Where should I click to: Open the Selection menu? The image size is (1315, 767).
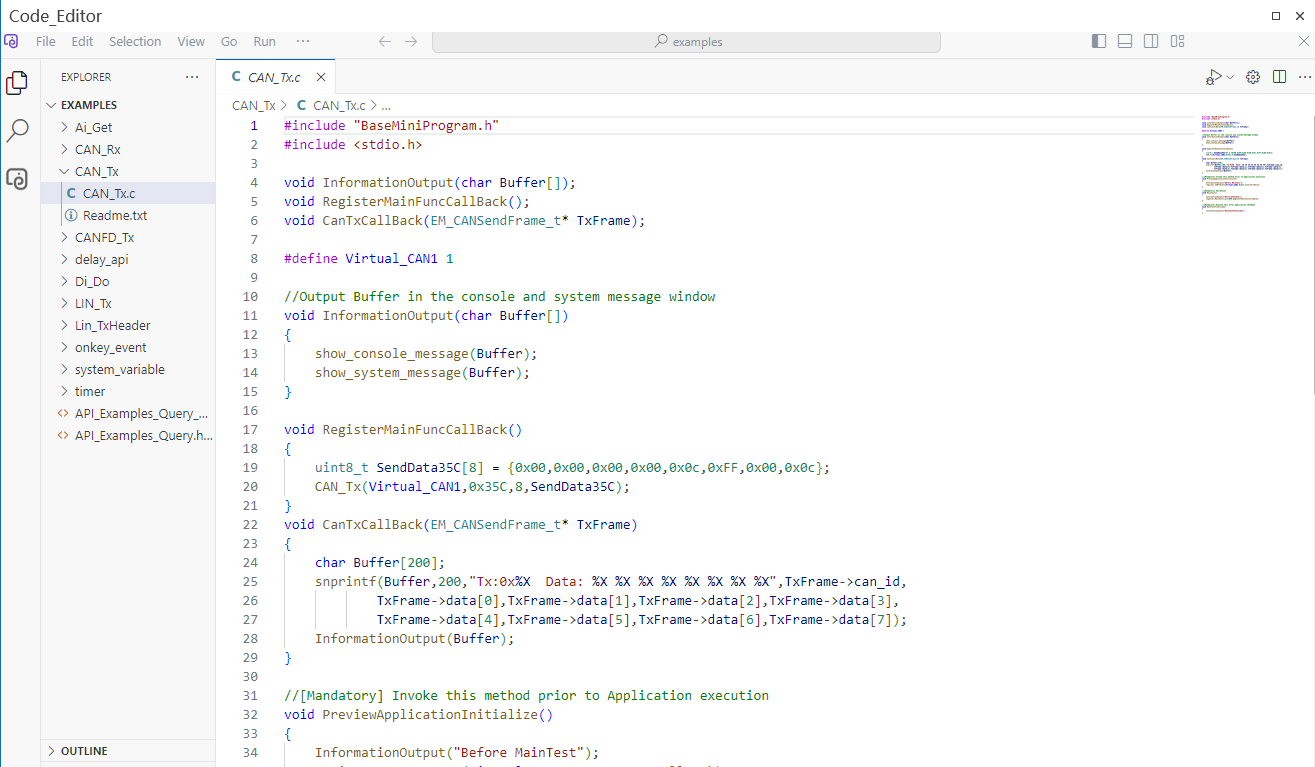pyautogui.click(x=135, y=41)
